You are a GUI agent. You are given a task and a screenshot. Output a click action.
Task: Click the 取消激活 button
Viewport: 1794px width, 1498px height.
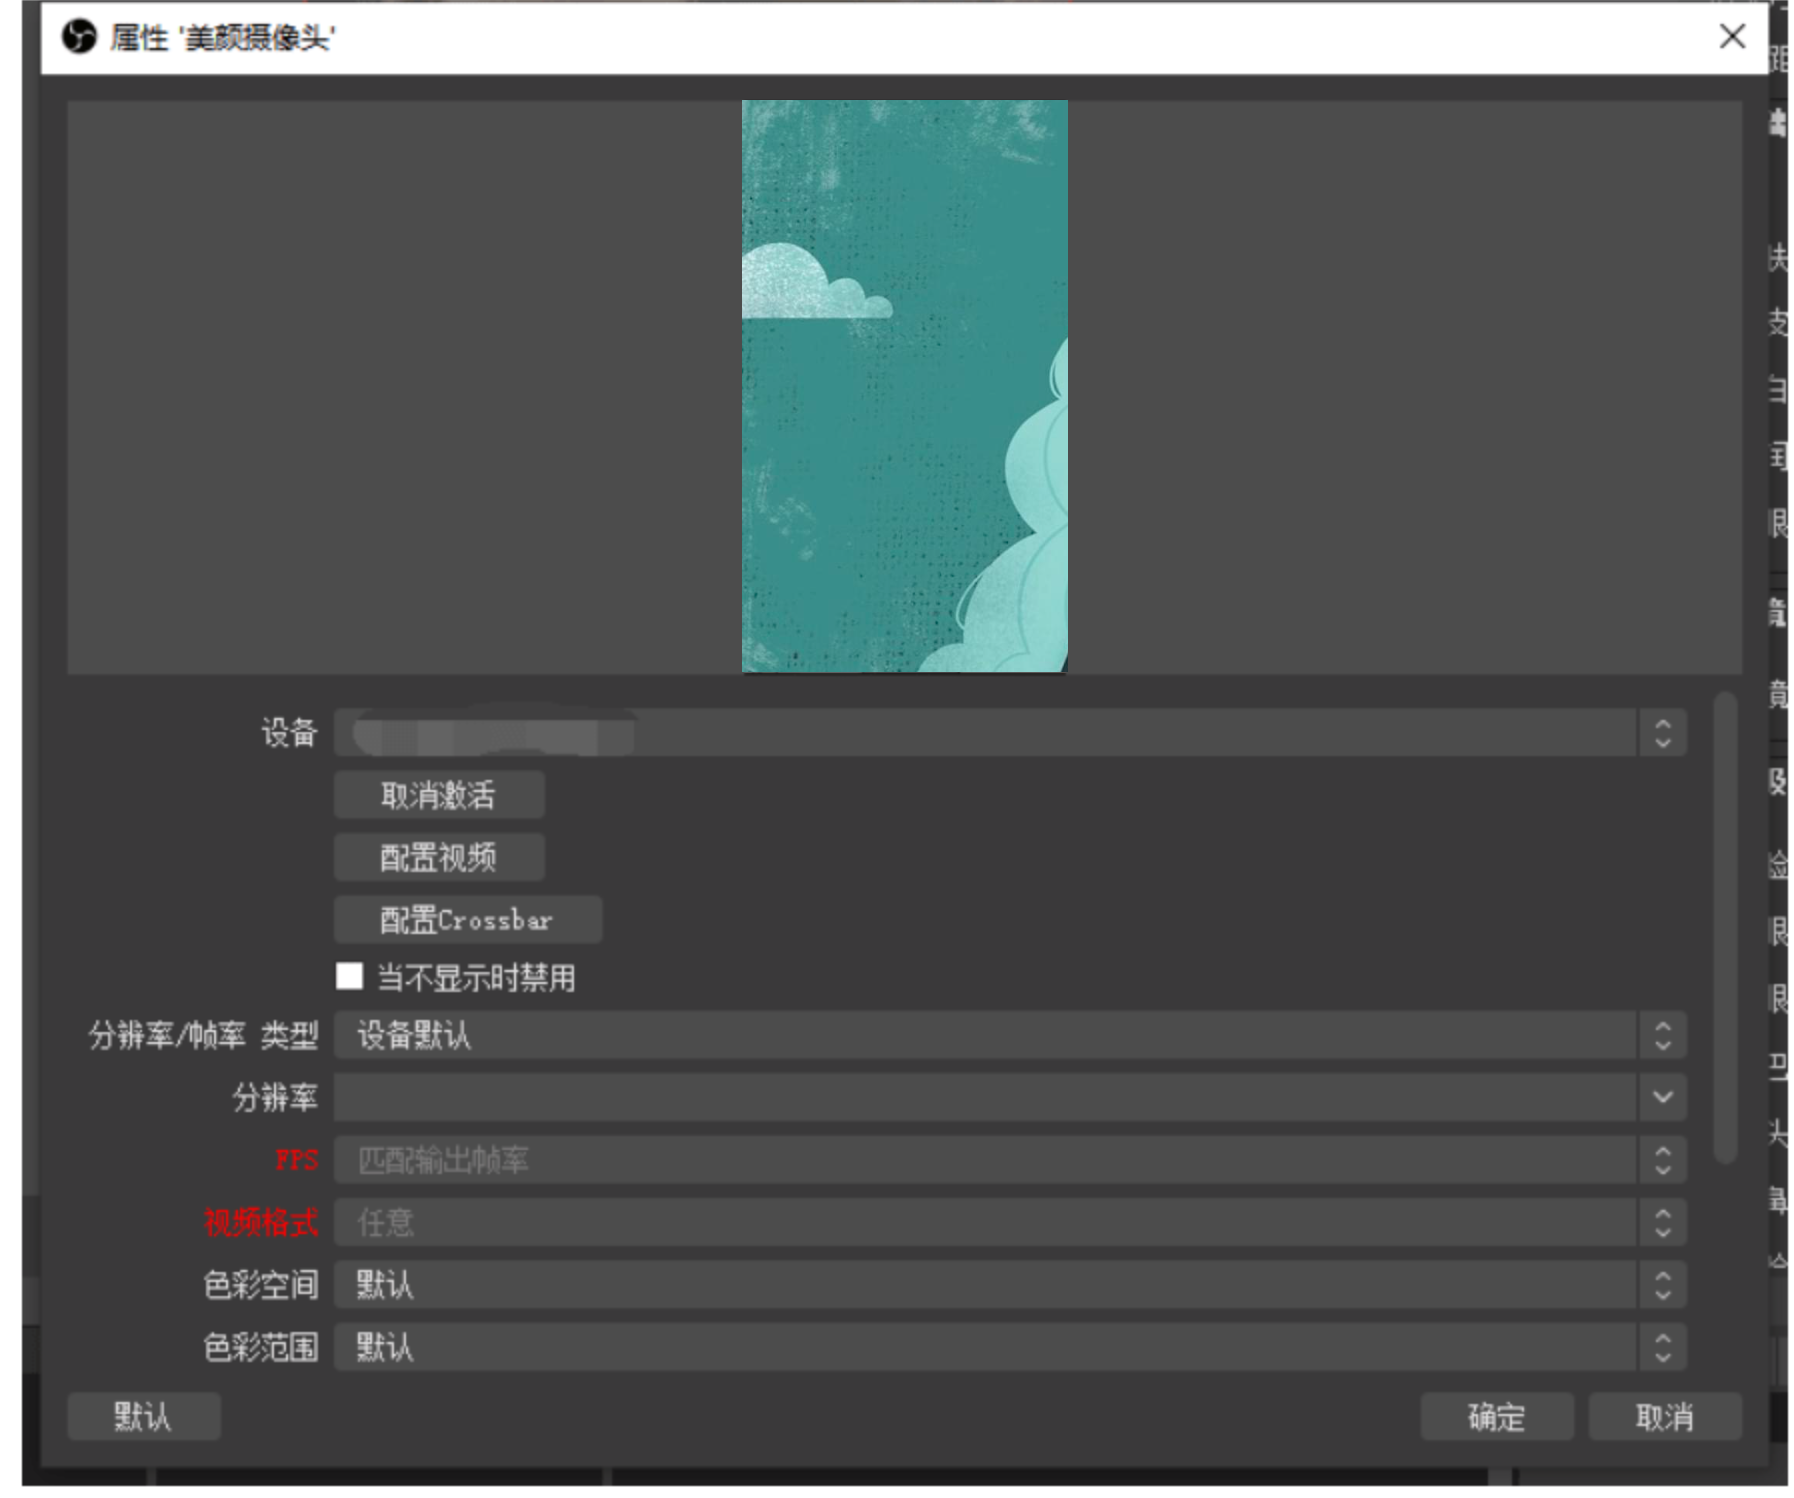[x=439, y=795]
